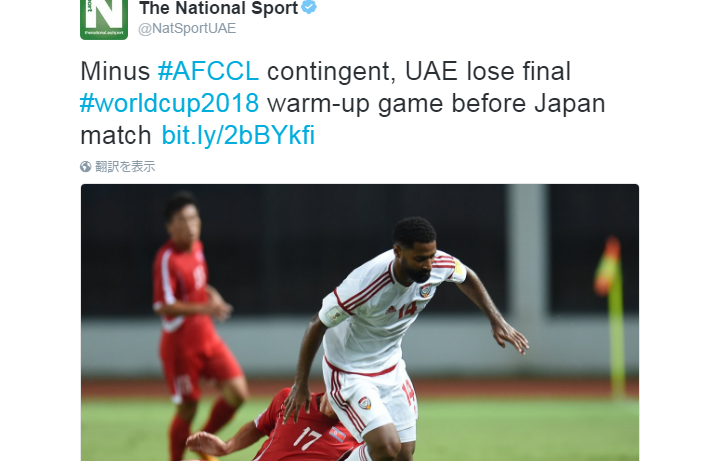Click the tweet text "warm-up game before Japan"
The height and width of the screenshot is (461, 727).
[436, 103]
